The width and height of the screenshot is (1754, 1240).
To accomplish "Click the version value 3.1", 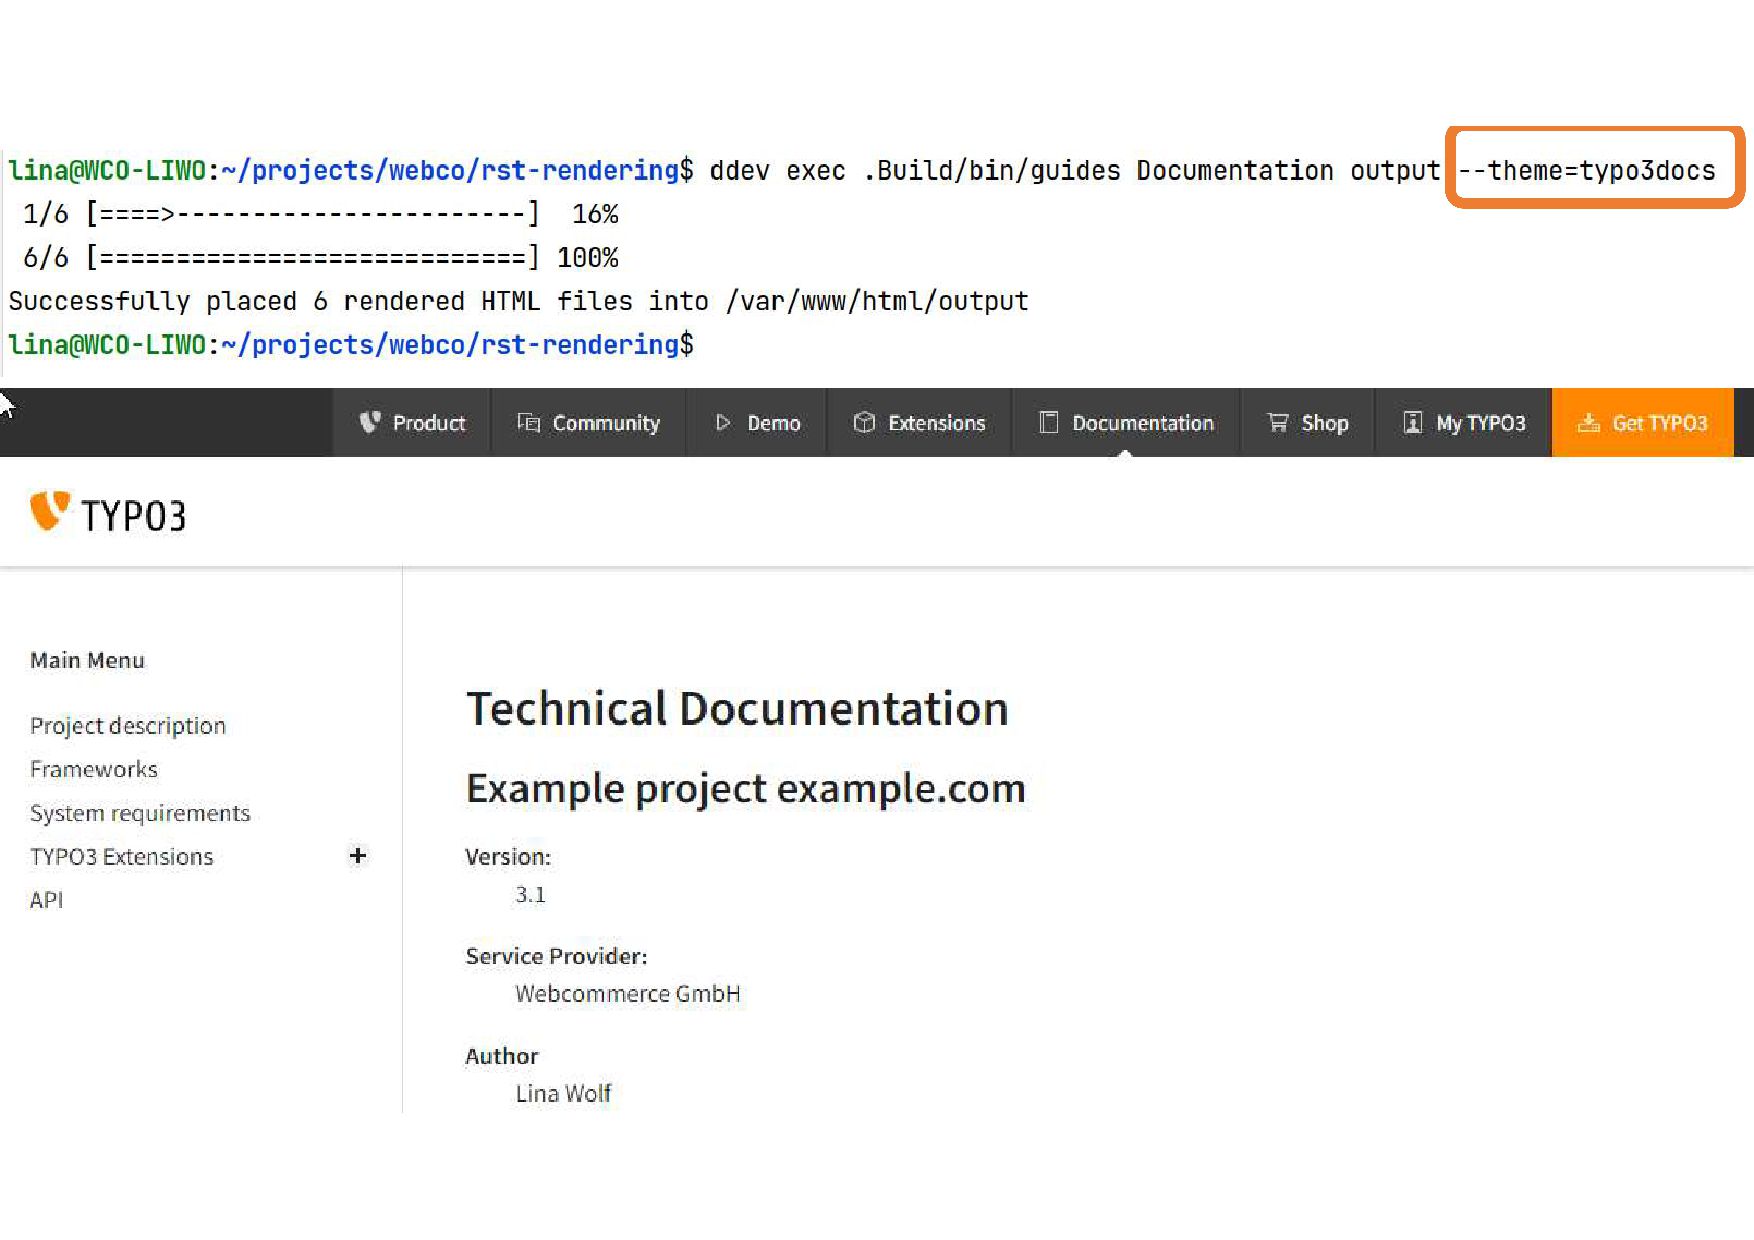I will tap(530, 895).
